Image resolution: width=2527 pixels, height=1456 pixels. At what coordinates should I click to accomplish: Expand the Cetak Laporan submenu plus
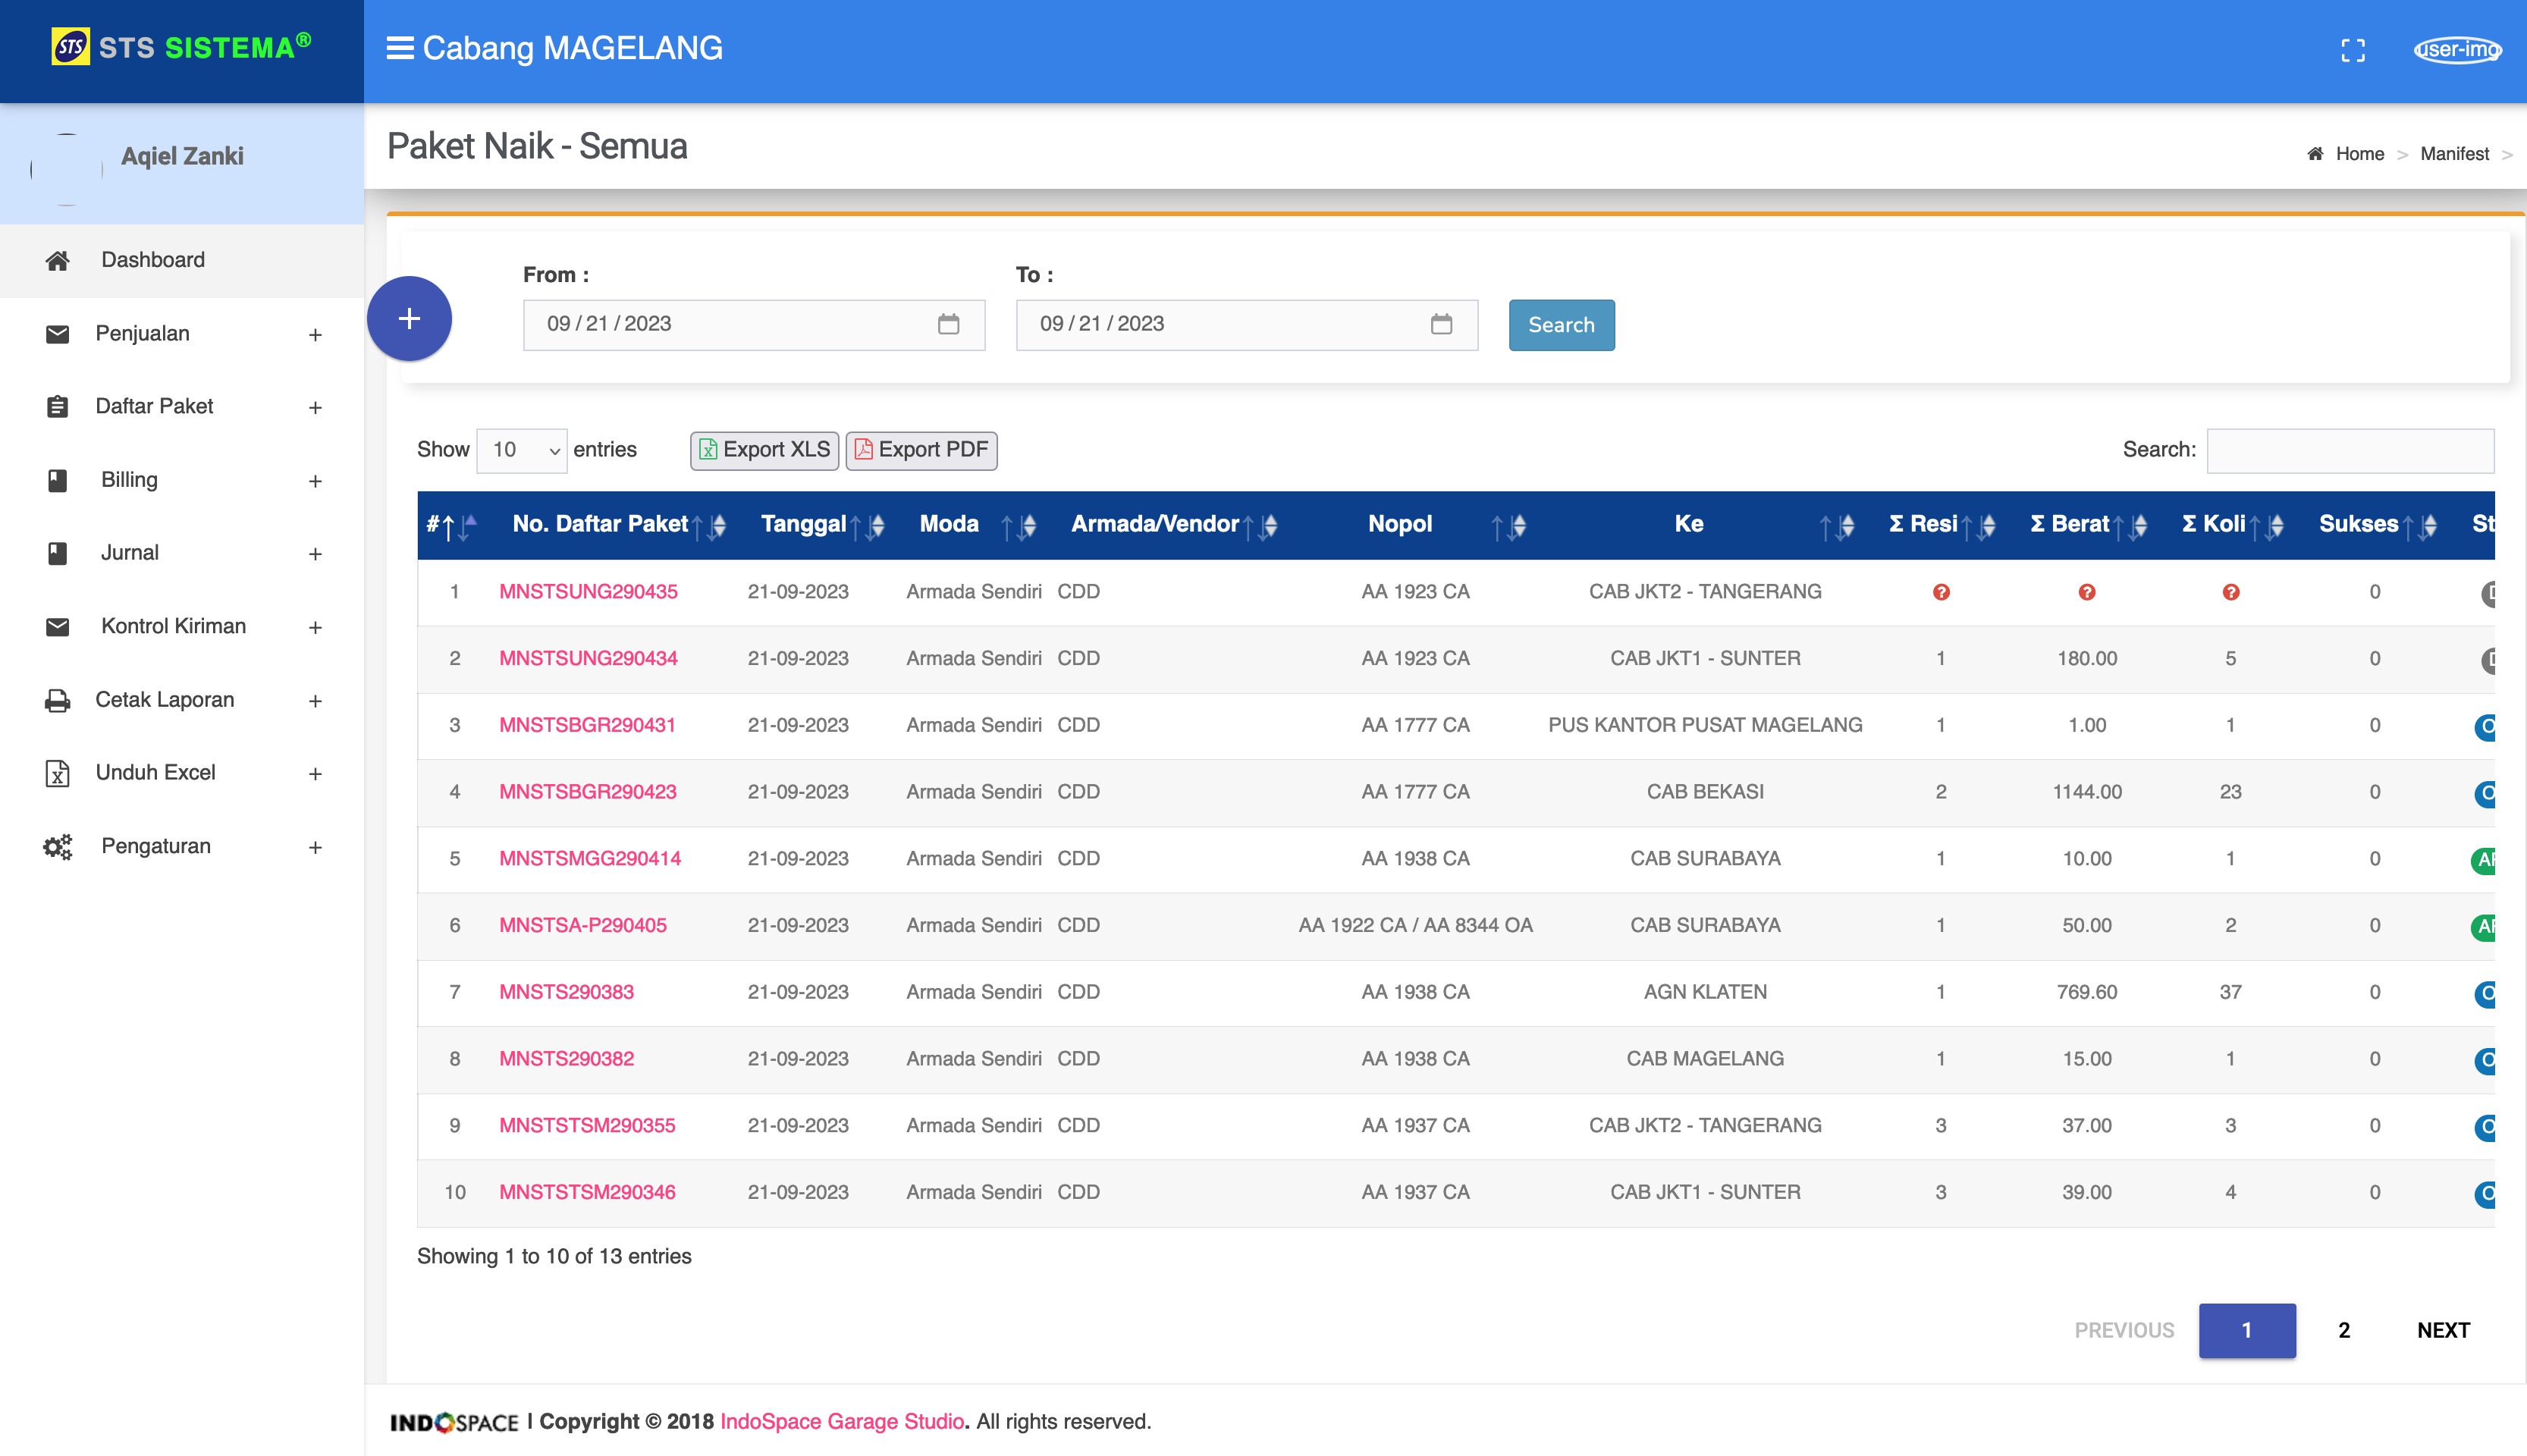[x=315, y=701]
